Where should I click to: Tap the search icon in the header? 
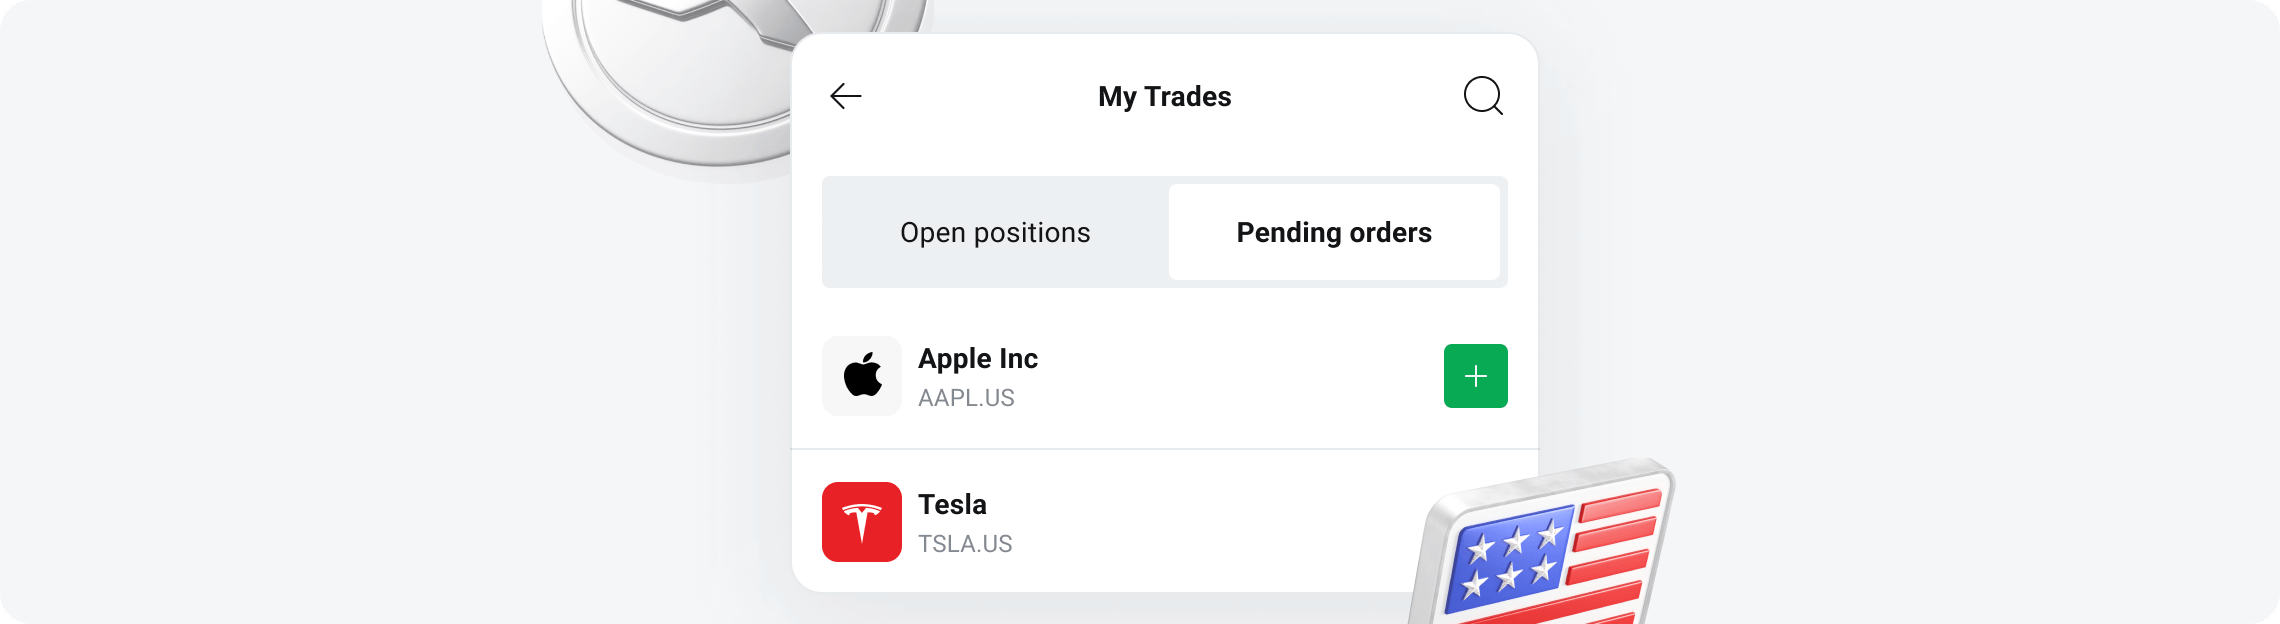1483,95
